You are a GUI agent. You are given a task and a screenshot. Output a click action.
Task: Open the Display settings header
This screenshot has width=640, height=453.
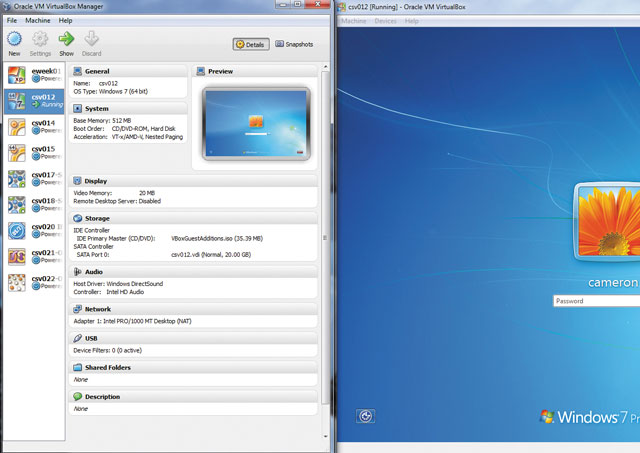[x=193, y=181]
